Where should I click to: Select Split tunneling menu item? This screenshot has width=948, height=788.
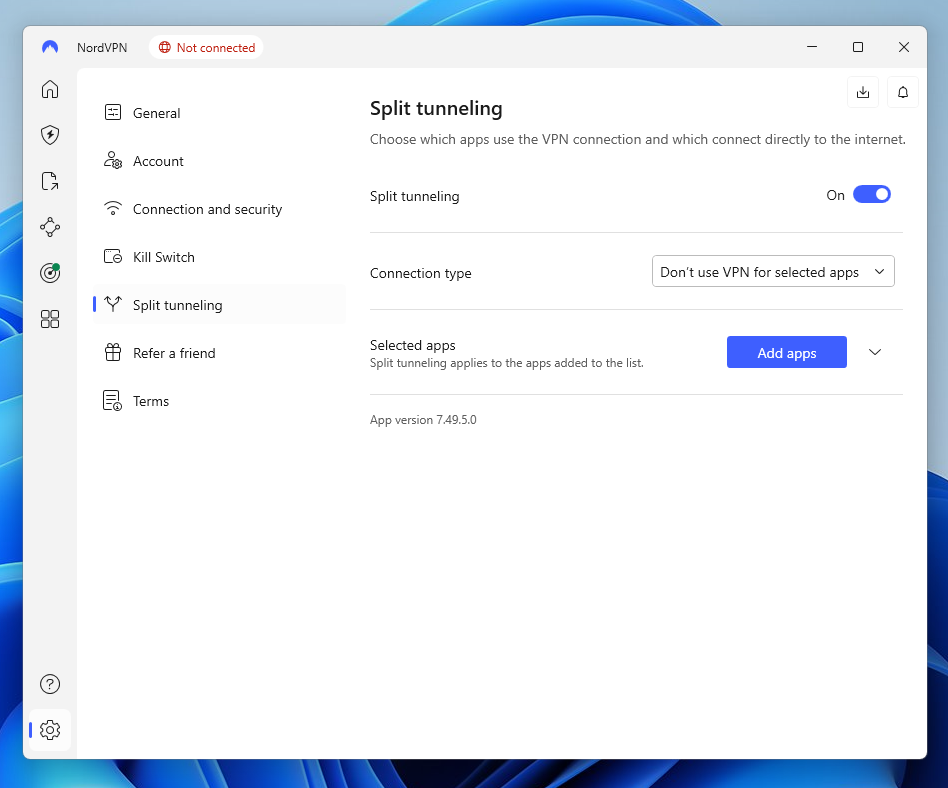(x=219, y=305)
